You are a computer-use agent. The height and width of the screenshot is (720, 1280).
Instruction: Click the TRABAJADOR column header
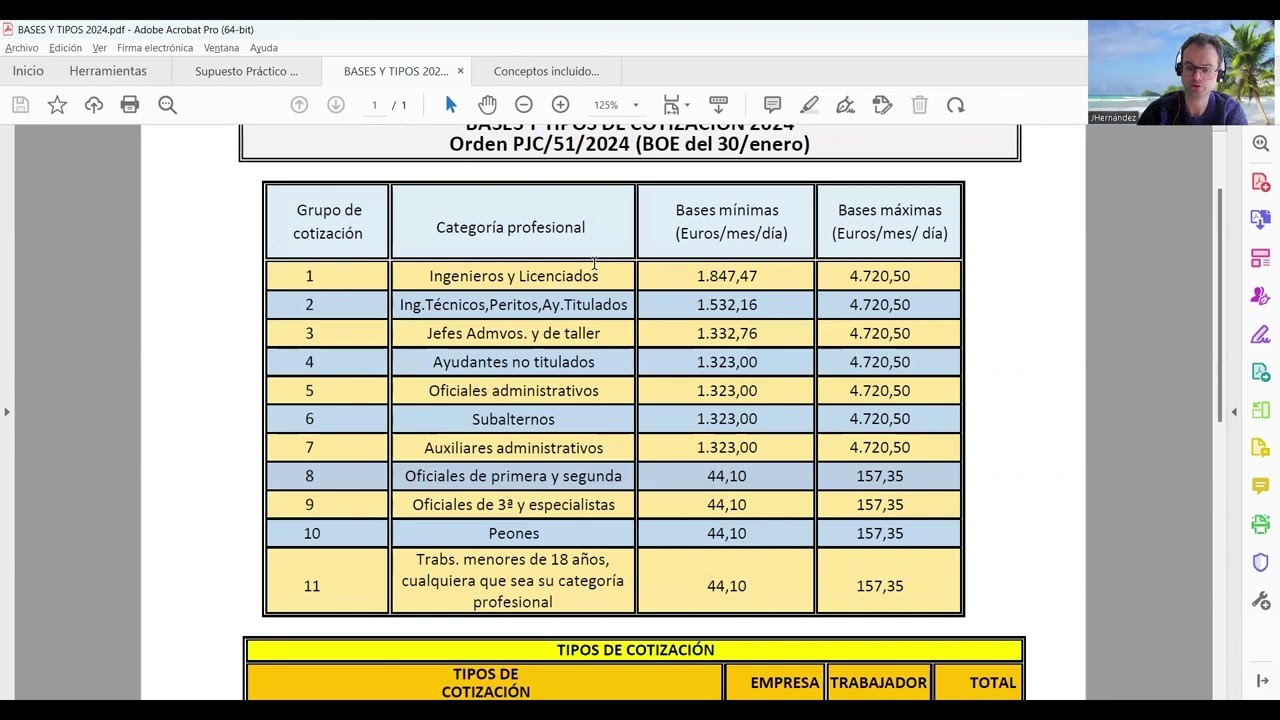coord(878,683)
